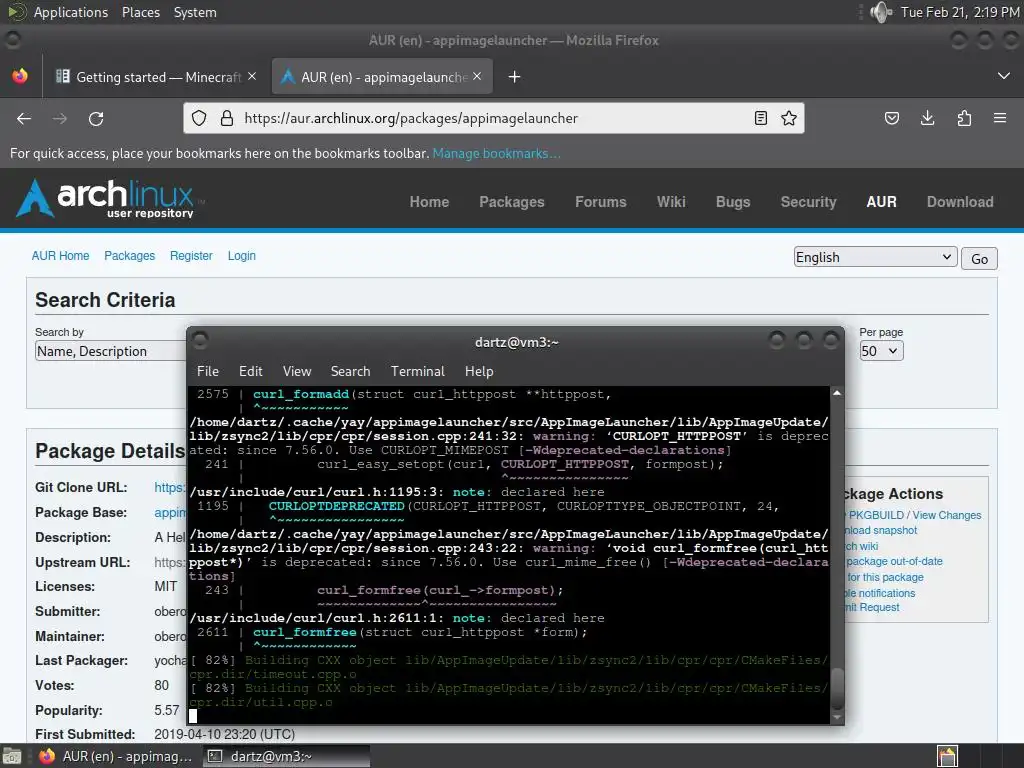Open the terminal Search menu
The image size is (1024, 768).
351,372
